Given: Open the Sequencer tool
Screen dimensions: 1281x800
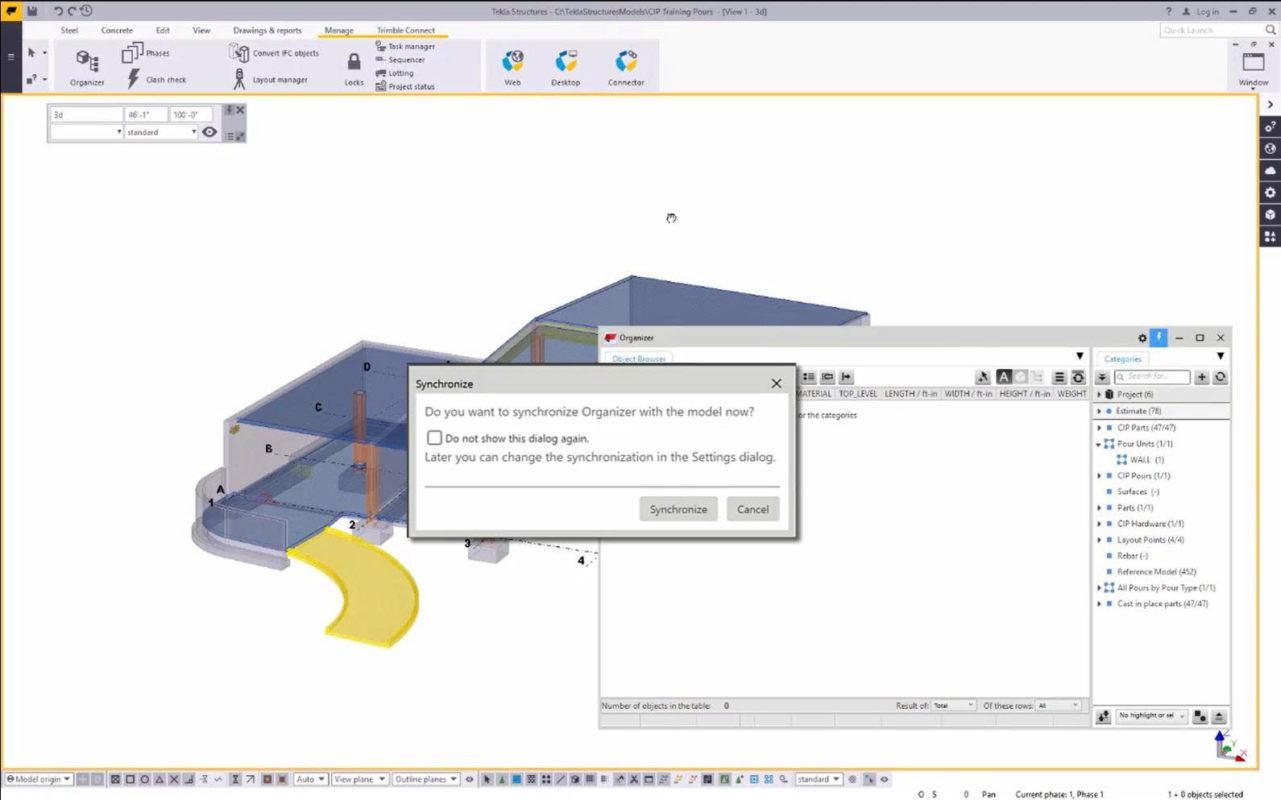Looking at the screenshot, I should [401, 60].
